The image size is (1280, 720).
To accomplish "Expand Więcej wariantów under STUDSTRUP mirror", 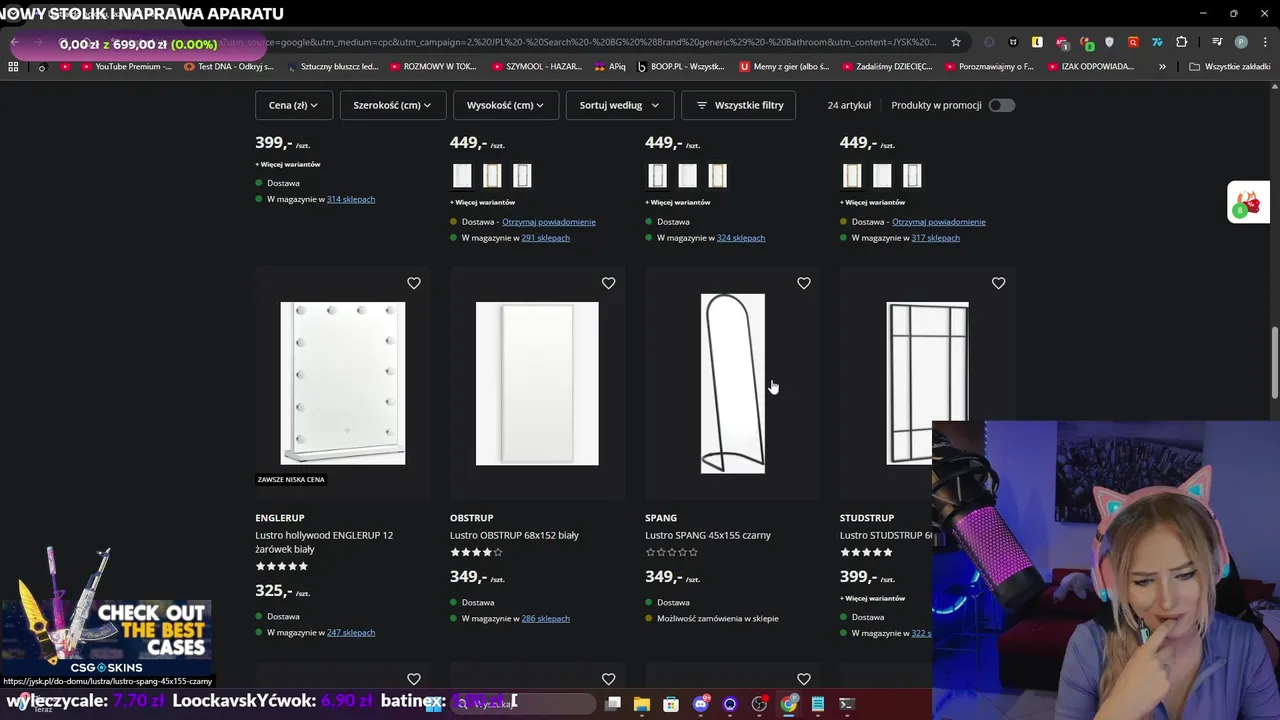I will tap(872, 598).
